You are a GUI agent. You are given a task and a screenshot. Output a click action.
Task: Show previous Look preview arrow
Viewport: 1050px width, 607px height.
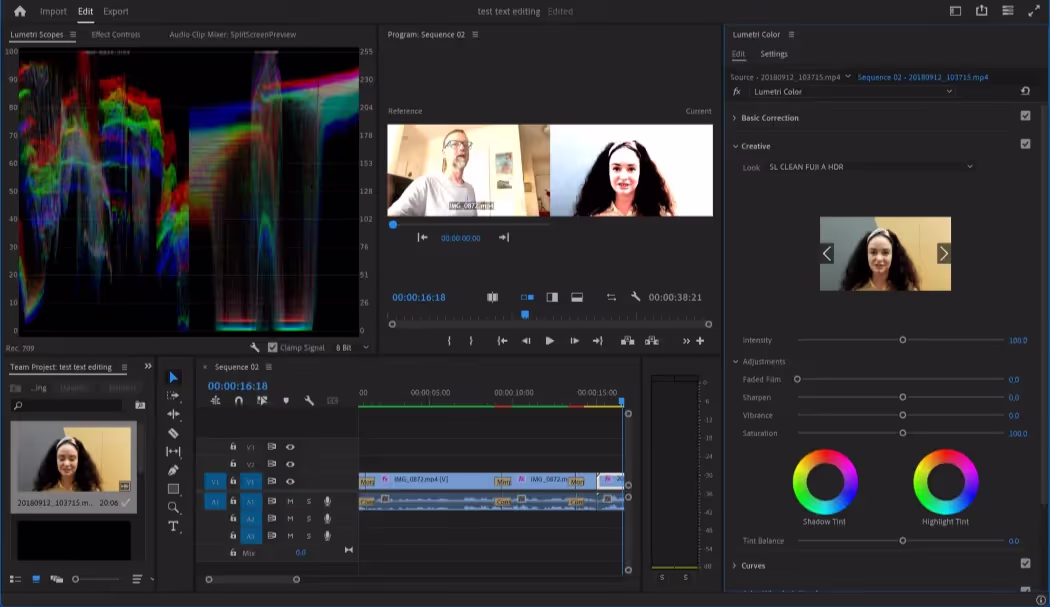click(827, 253)
